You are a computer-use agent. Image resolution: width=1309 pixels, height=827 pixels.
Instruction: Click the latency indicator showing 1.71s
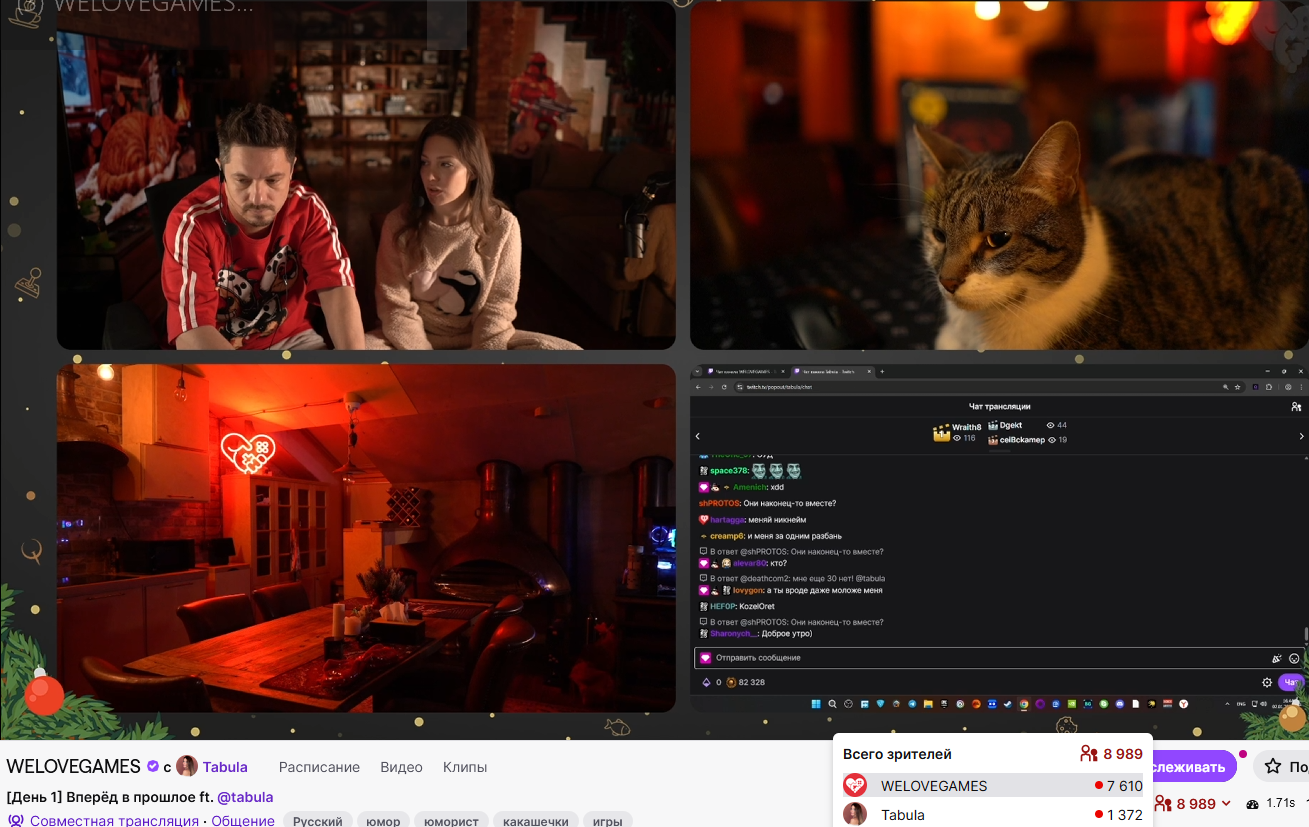tap(1271, 804)
